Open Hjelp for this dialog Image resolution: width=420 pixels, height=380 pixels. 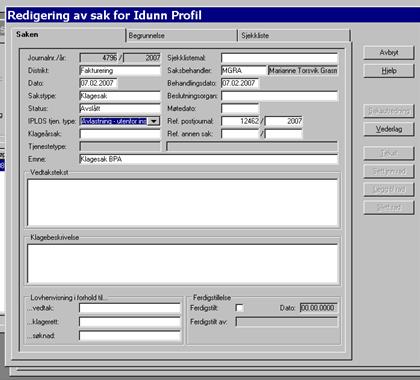(x=389, y=71)
